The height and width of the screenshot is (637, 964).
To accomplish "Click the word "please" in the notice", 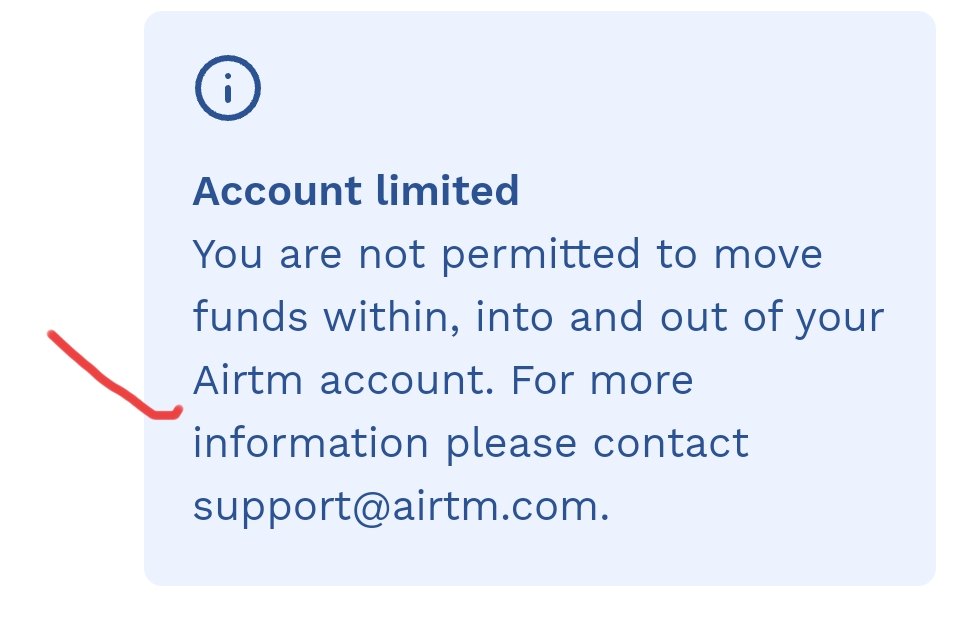I will click(511, 443).
